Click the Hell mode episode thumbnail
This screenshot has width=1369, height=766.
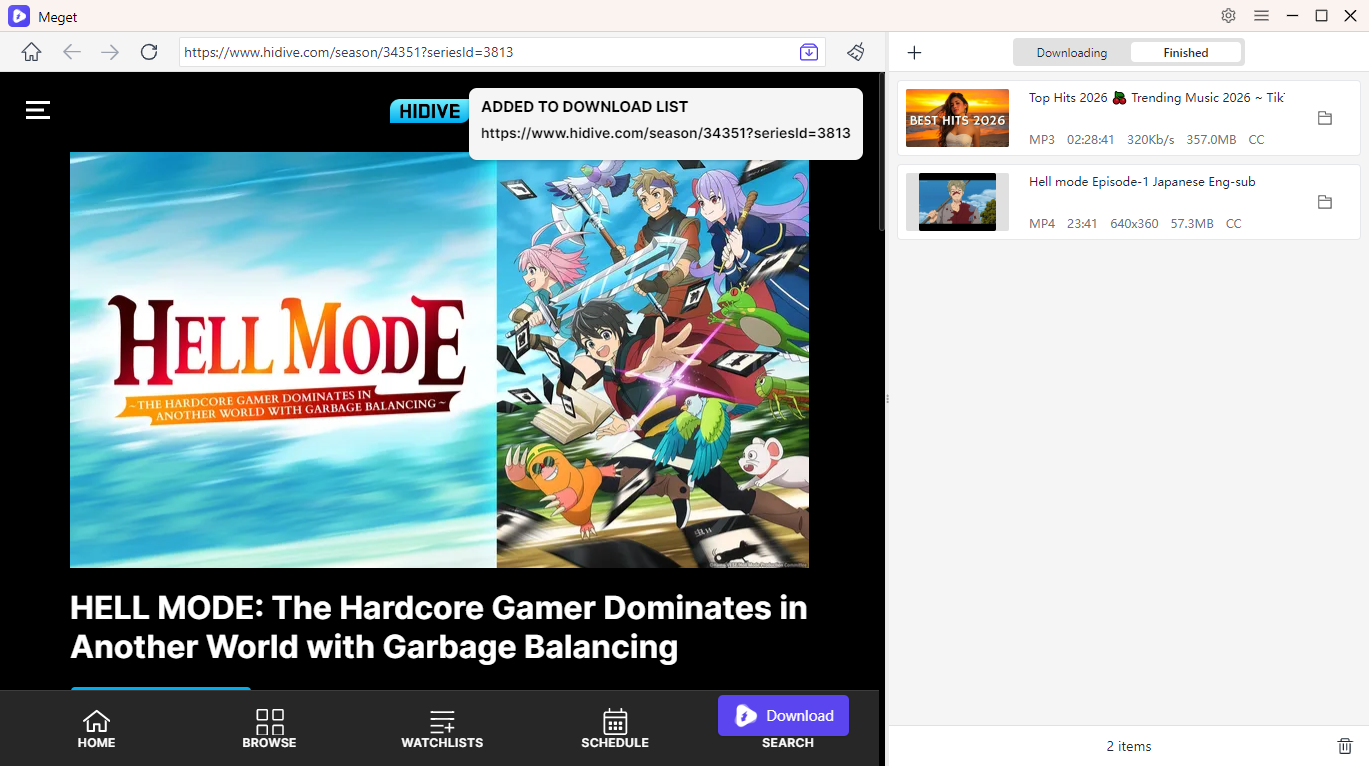956,201
